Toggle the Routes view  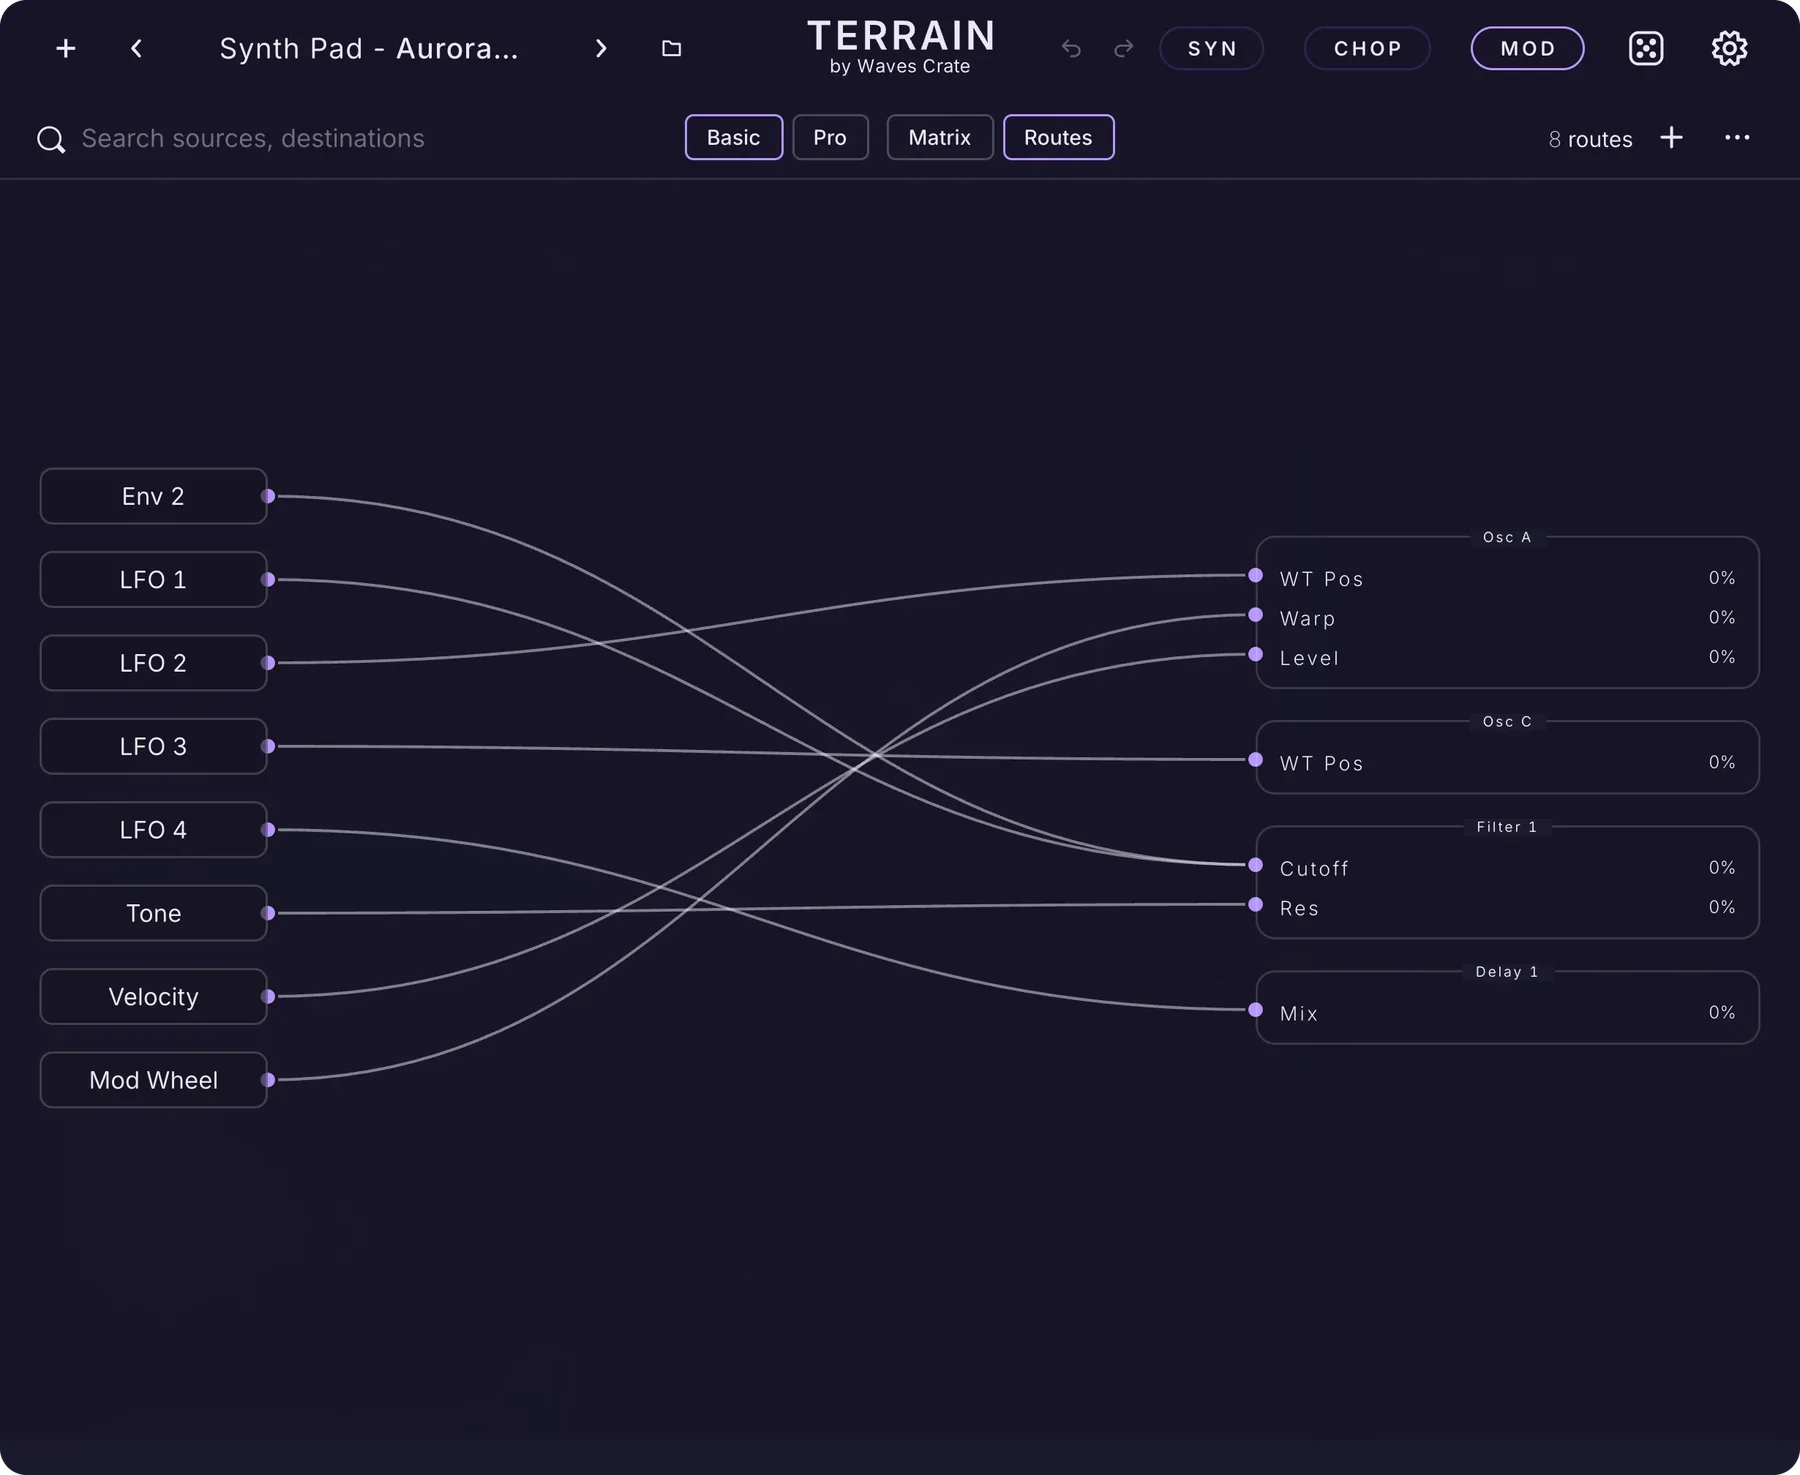(1058, 137)
